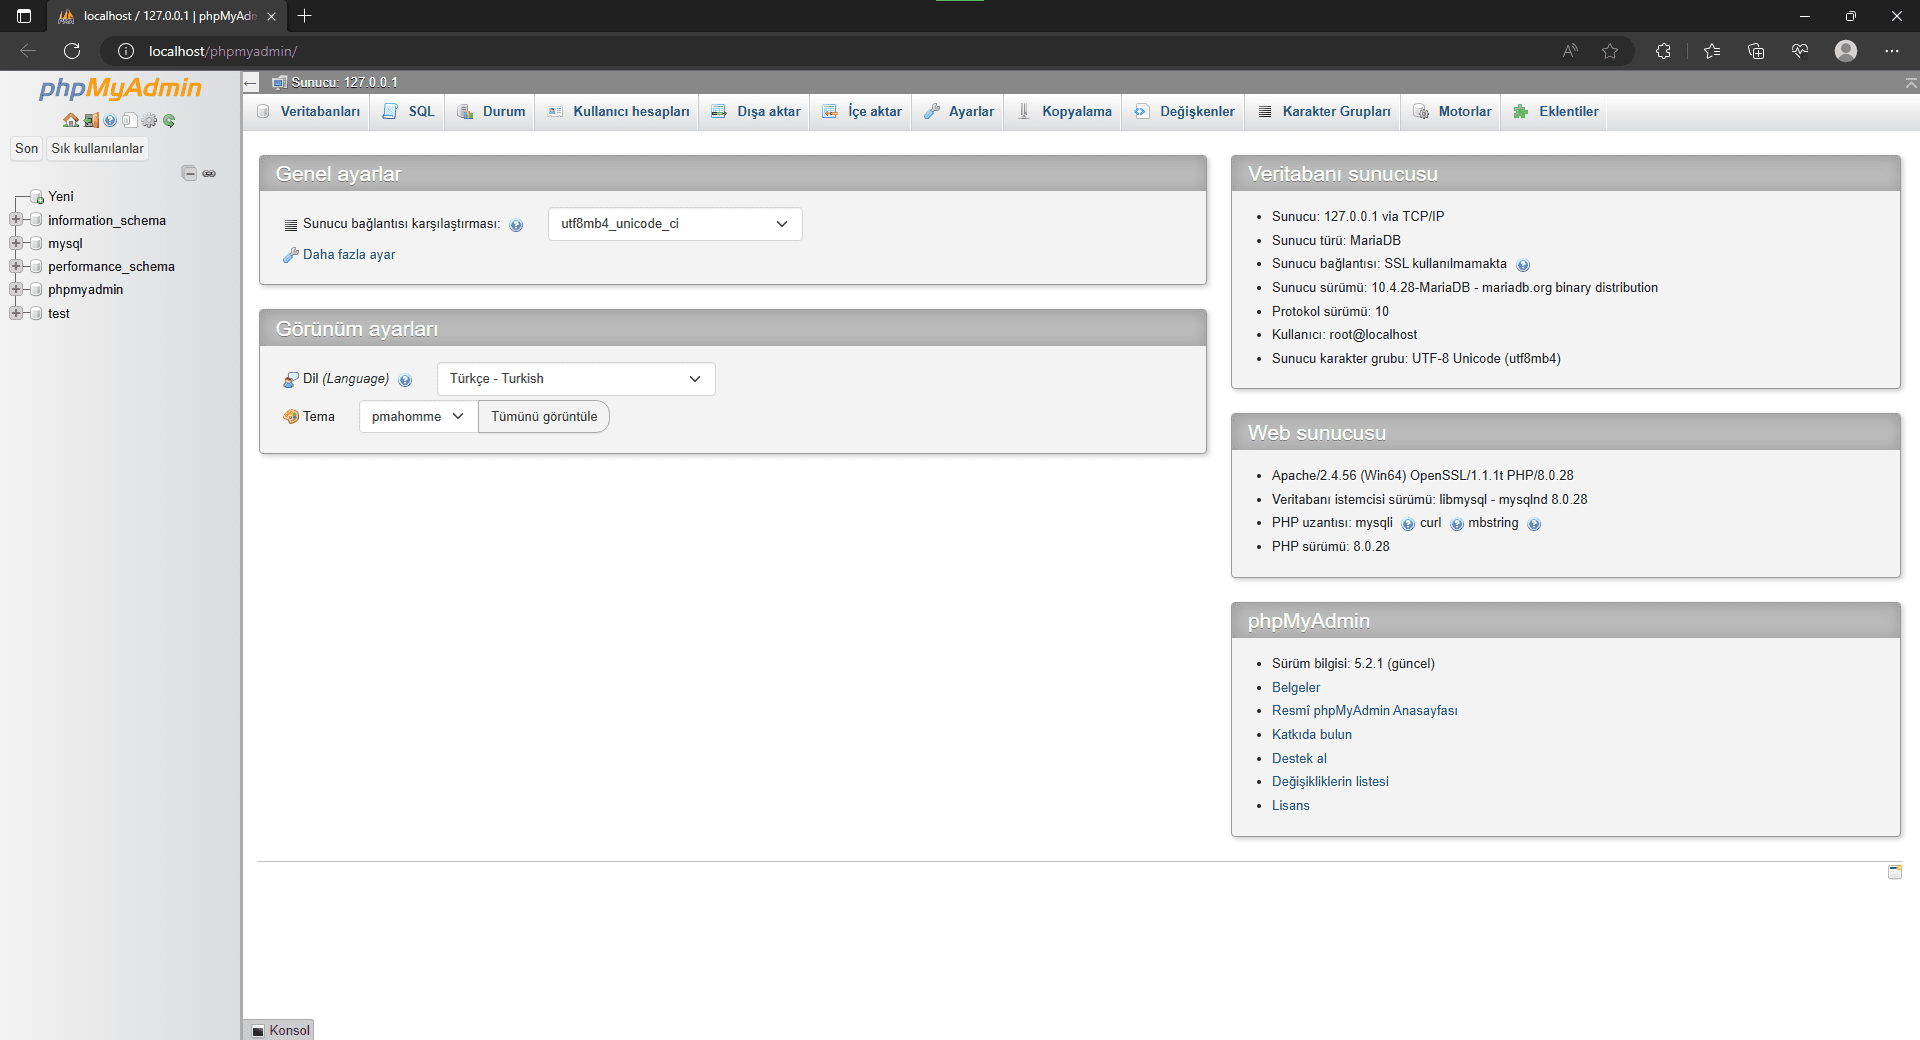Image resolution: width=1920 pixels, height=1040 pixels.
Task: Select the phpmyadmin database in tree
Action: [x=85, y=290]
